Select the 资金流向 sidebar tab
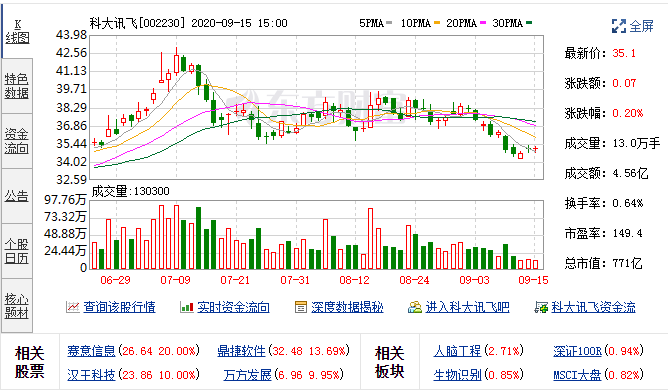The width and height of the screenshot is (668, 392). 17,141
